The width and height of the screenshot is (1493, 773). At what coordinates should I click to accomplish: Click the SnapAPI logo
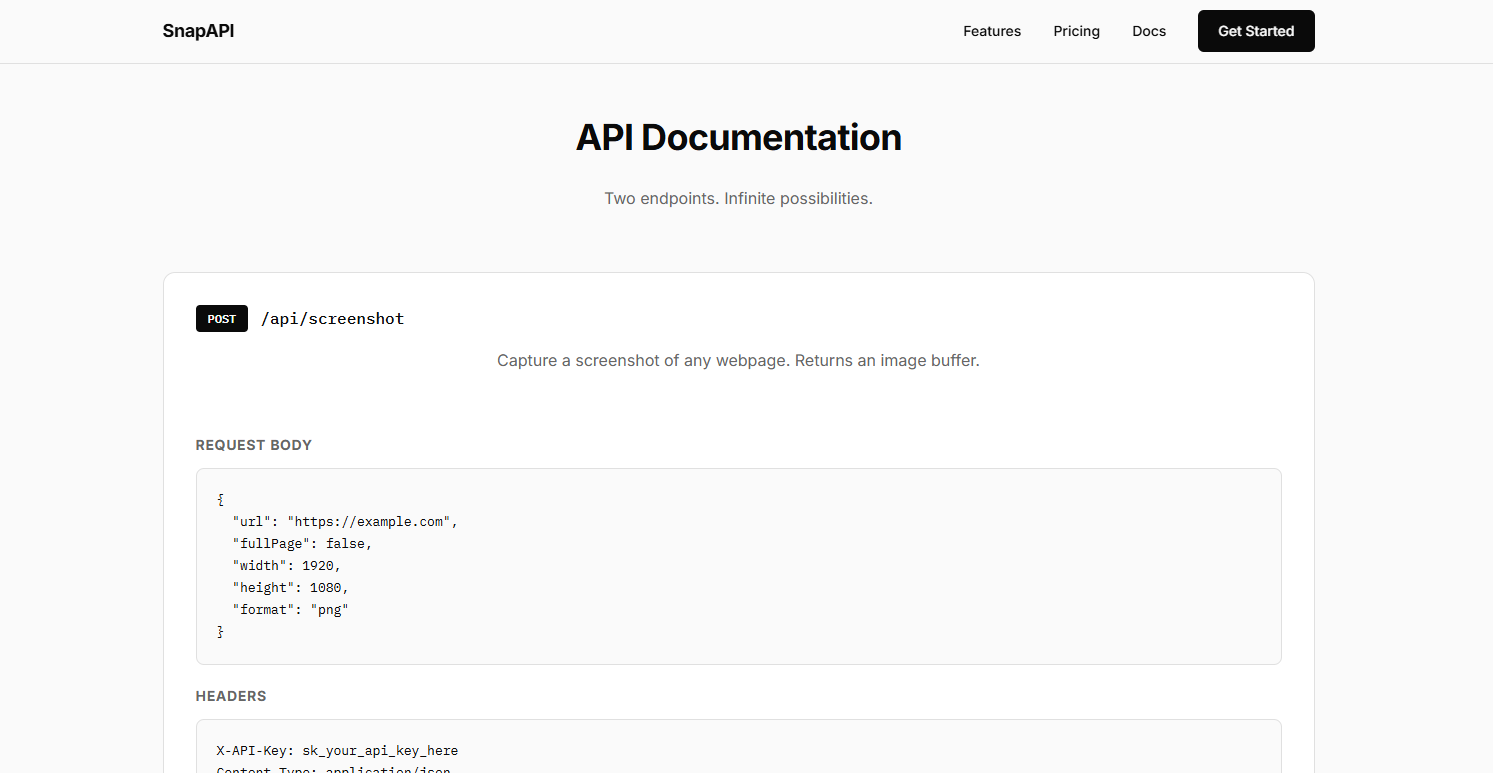(x=198, y=31)
